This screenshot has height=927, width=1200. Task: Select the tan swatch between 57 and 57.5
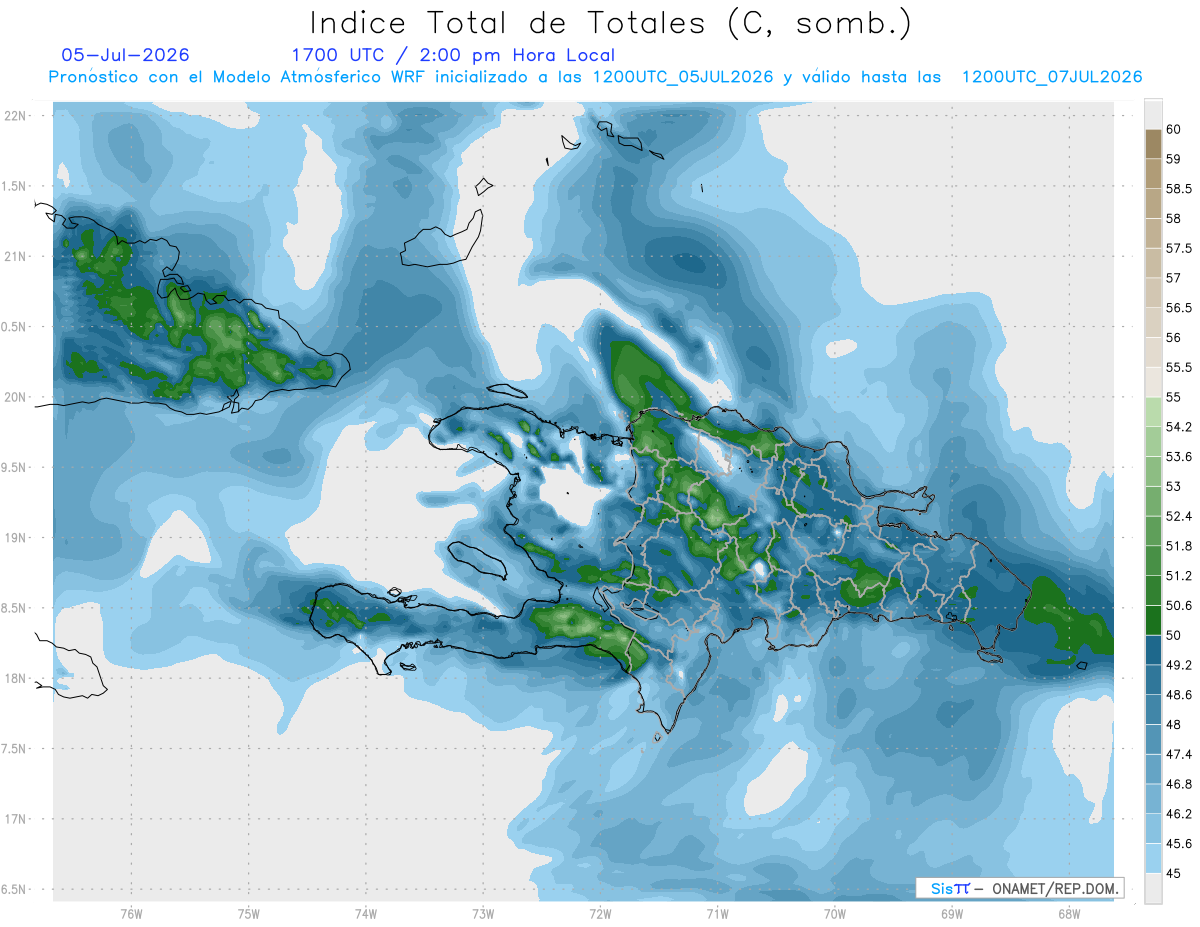coord(1153,263)
